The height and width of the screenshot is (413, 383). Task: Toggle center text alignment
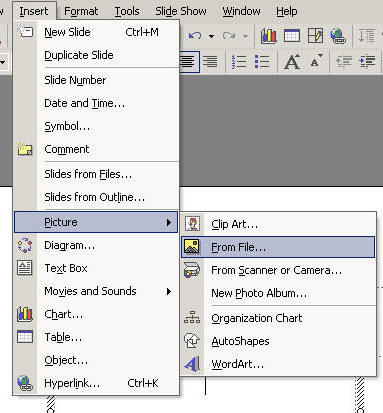click(x=189, y=62)
